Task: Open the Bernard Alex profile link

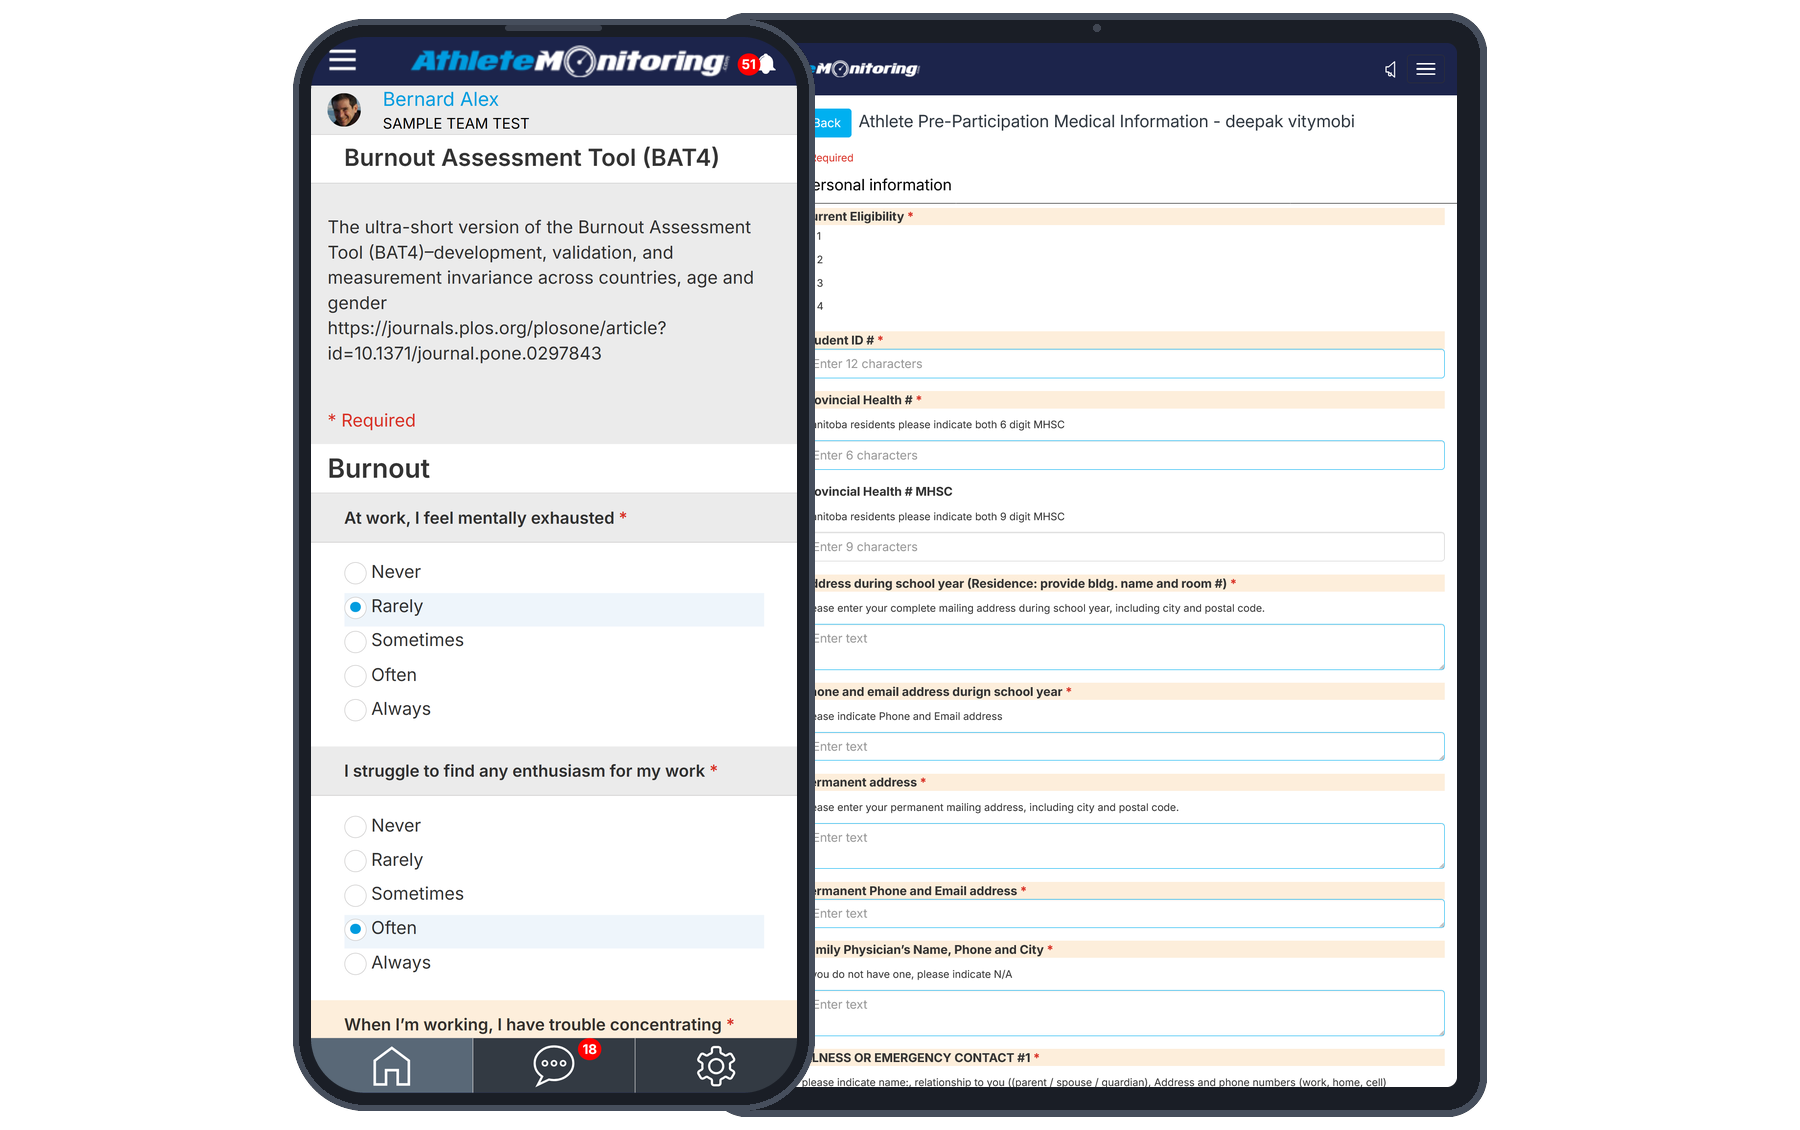Action: coord(440,99)
